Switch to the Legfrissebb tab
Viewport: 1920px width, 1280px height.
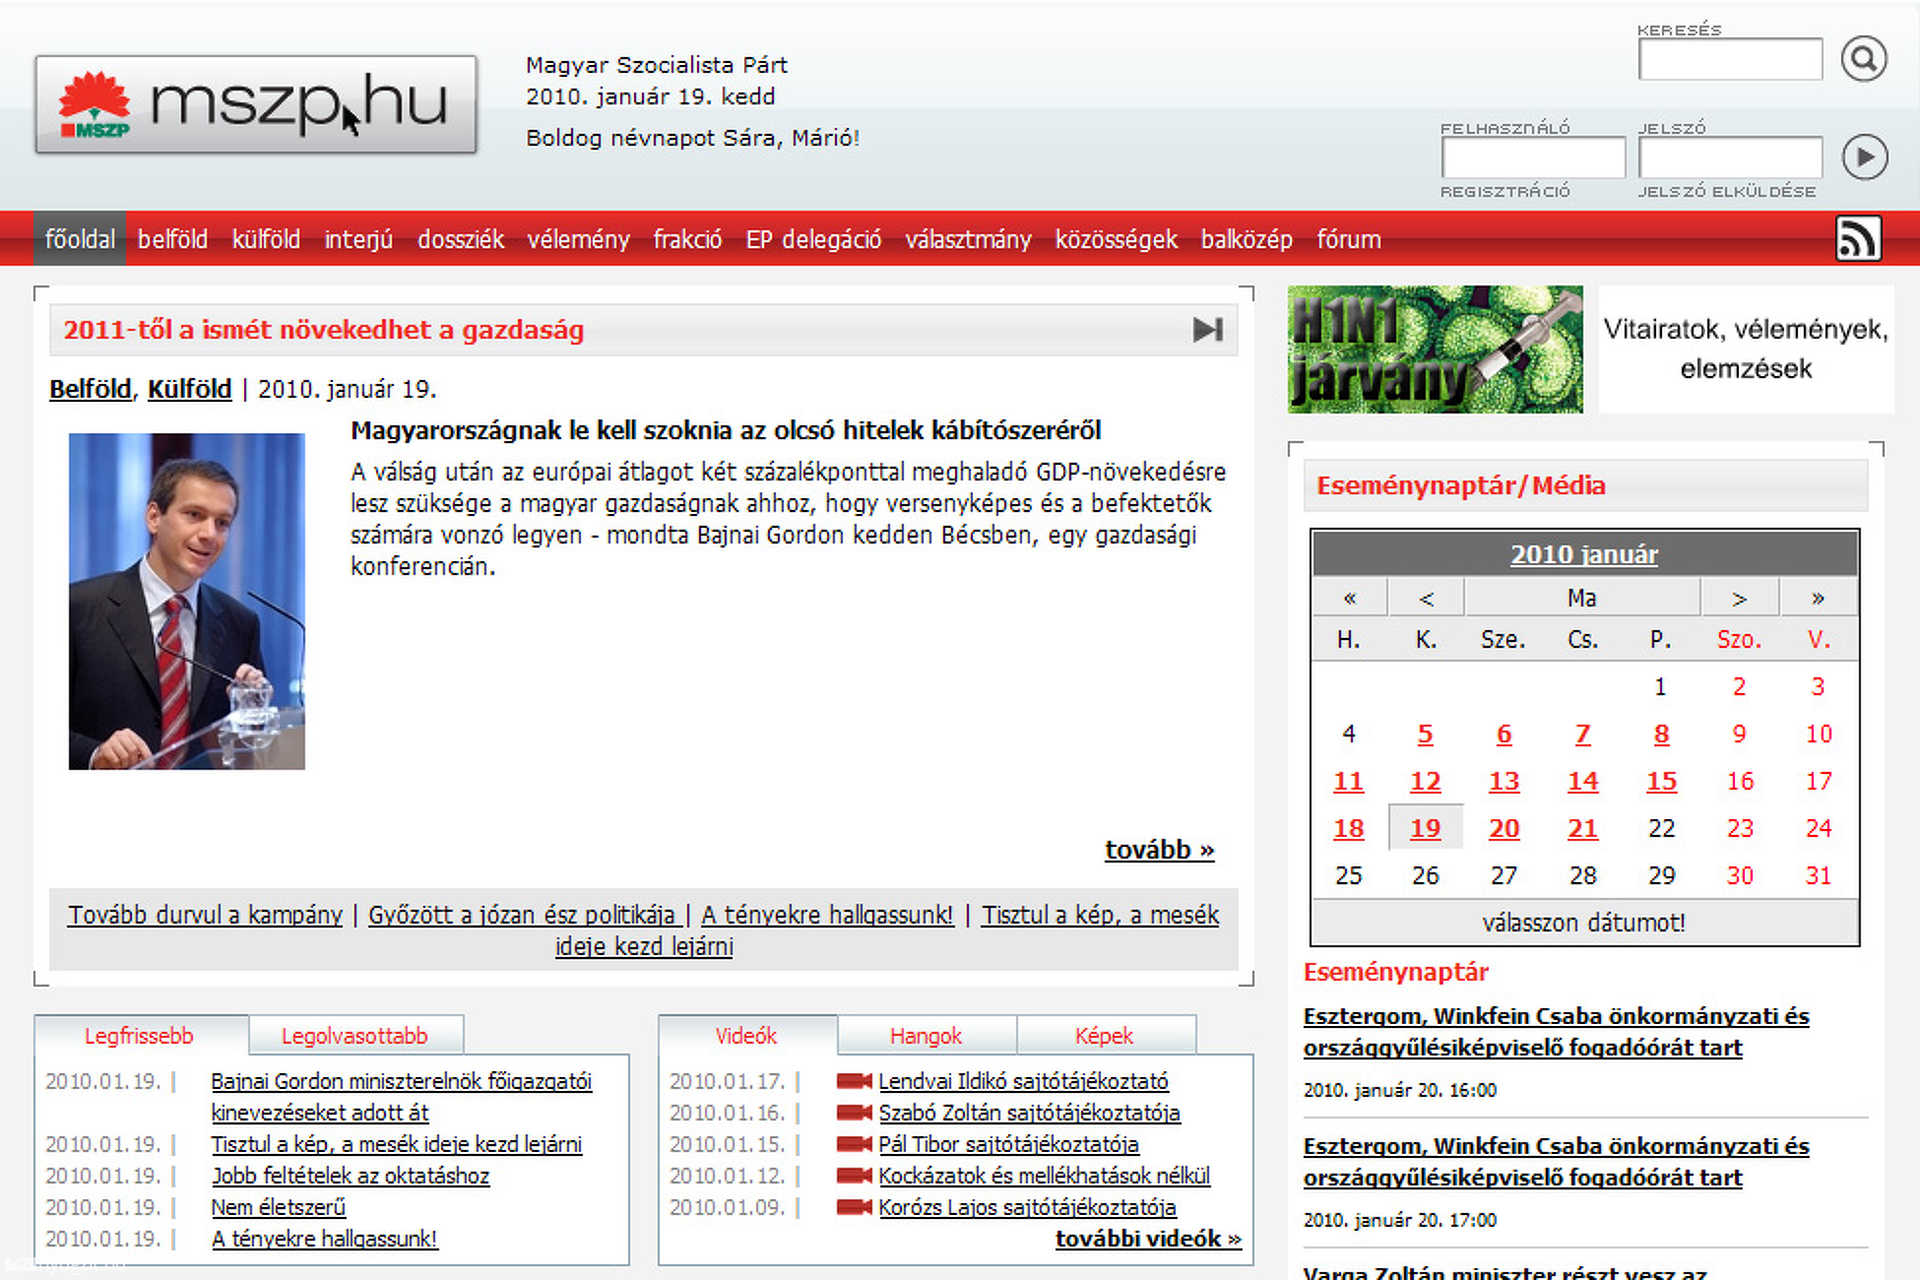[x=139, y=1036]
